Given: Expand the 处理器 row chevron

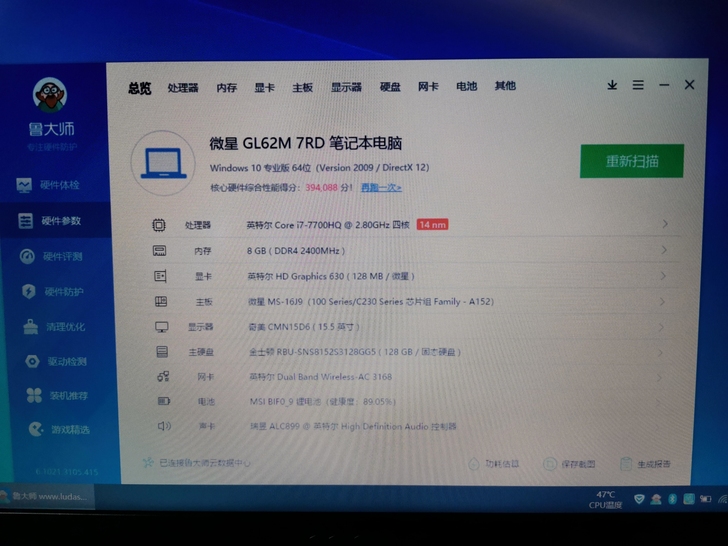Looking at the screenshot, I should tap(665, 224).
